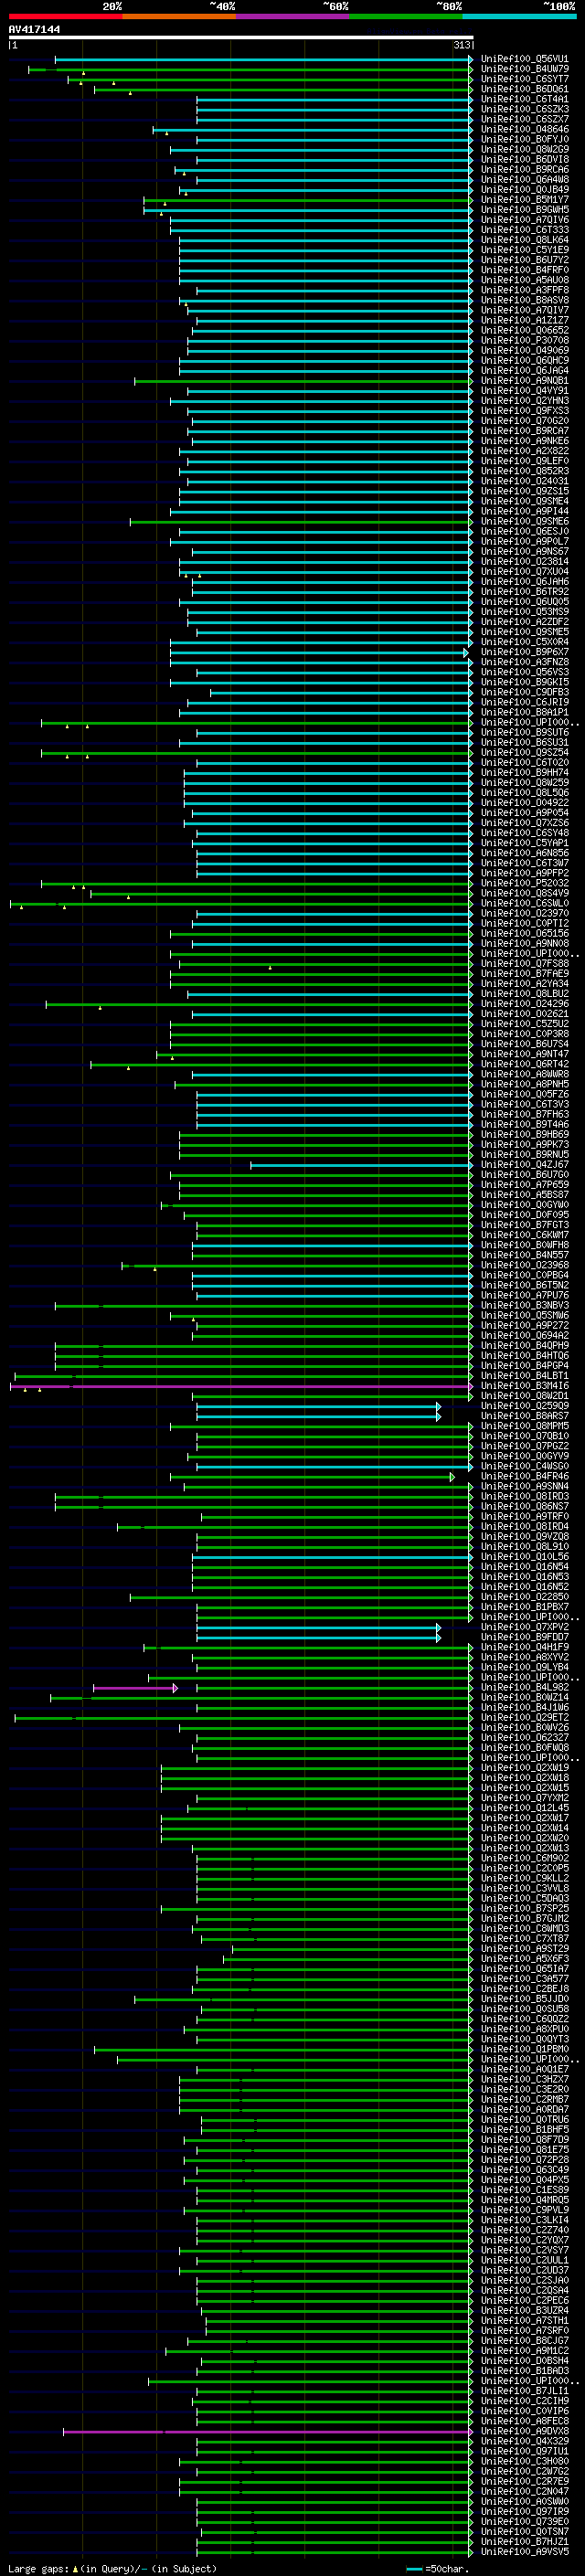Click the UniRef100_C2UUL1 hit label

[x=525, y=2260]
